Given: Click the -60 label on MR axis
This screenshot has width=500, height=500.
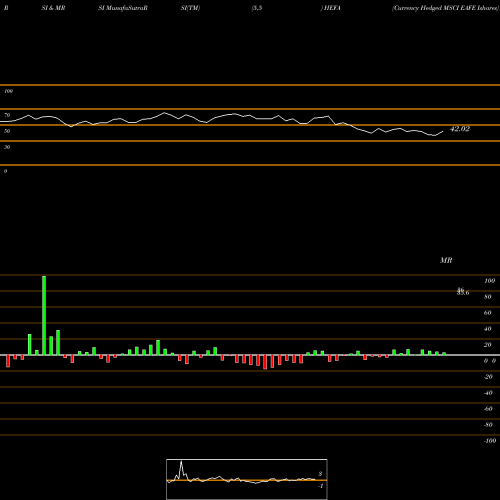Looking at the screenshot, I should 488,409.
